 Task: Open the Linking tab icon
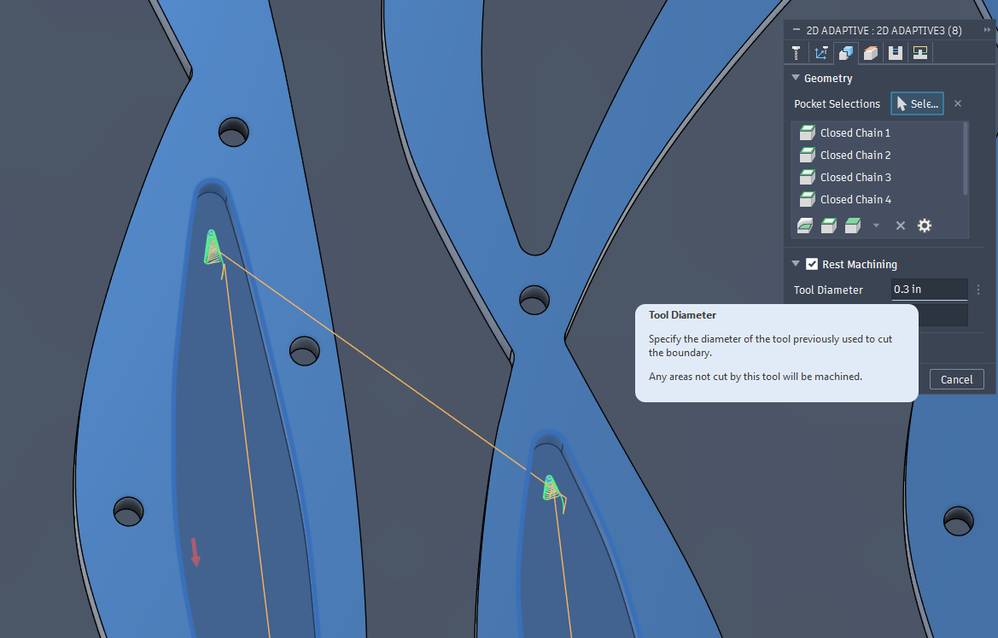[920, 53]
